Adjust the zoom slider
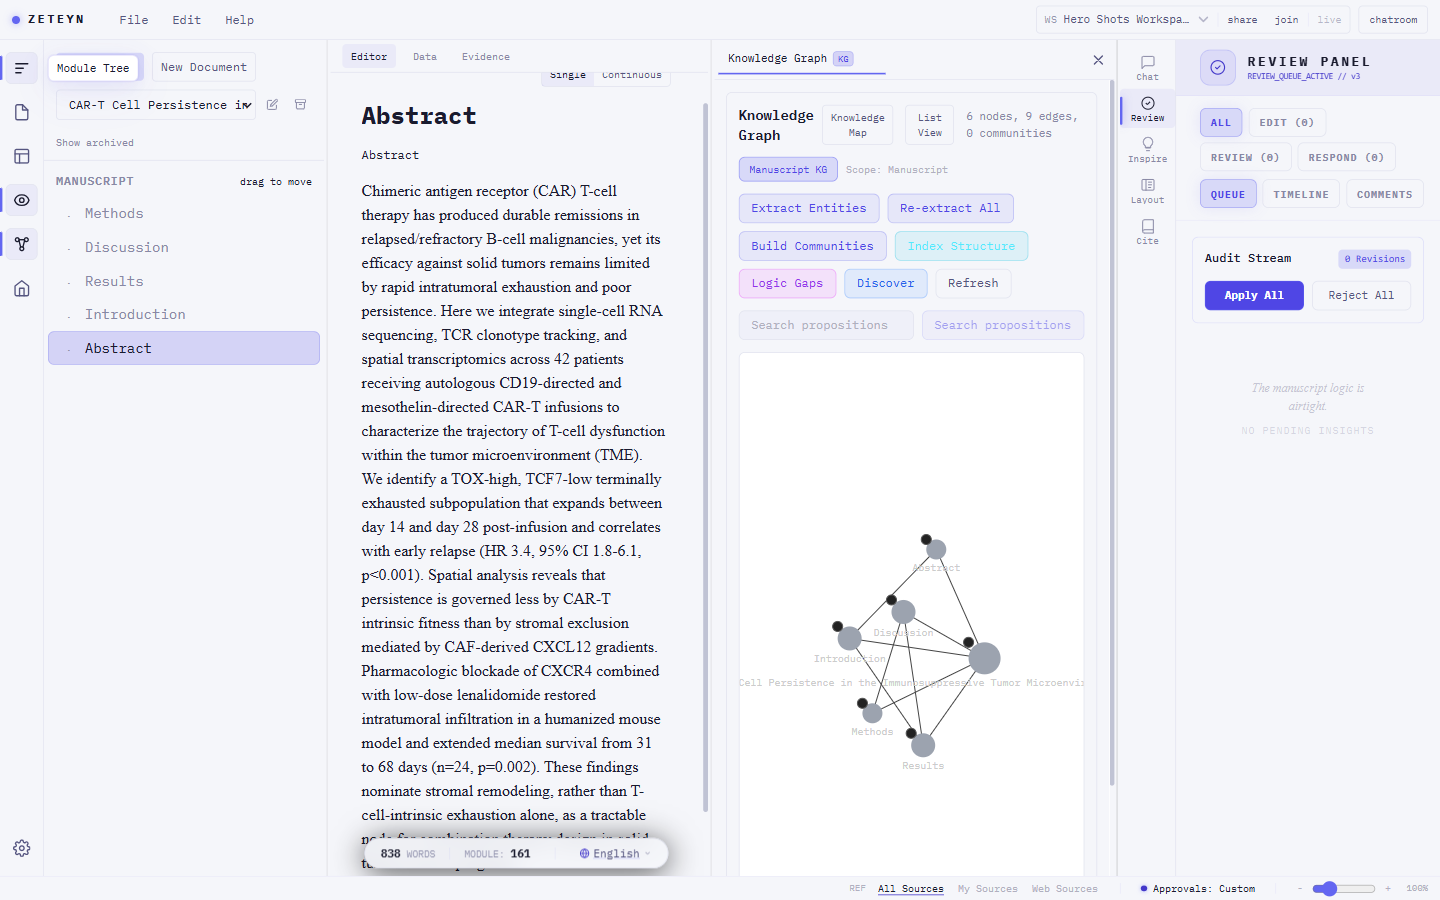1440x900 pixels. click(1344, 888)
